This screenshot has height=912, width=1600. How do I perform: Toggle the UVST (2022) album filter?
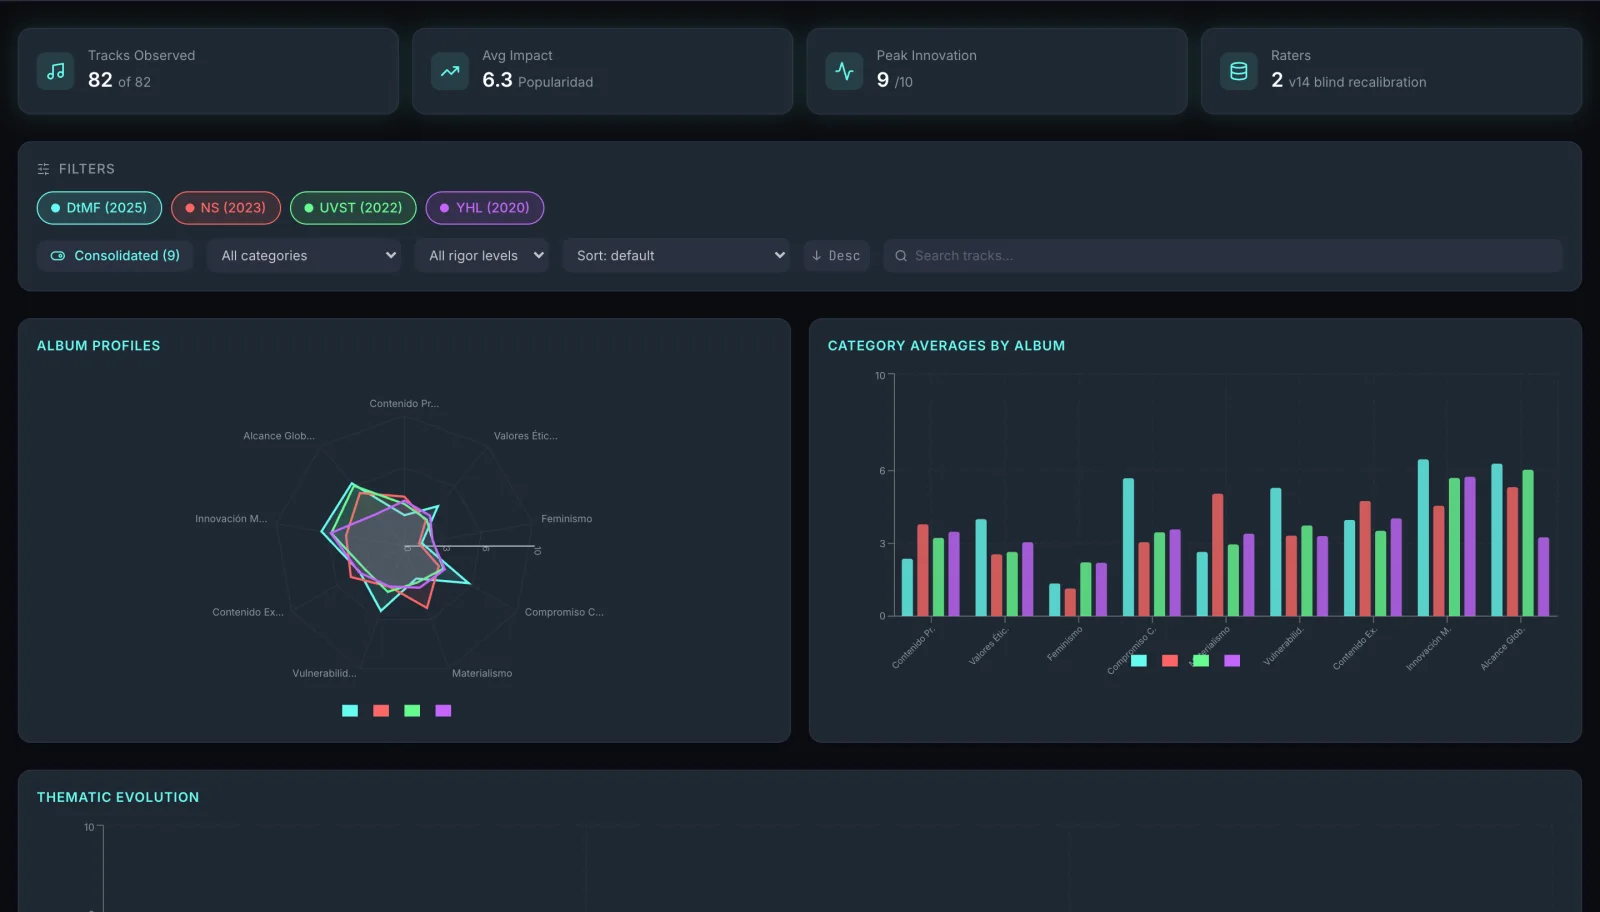pyautogui.click(x=353, y=208)
